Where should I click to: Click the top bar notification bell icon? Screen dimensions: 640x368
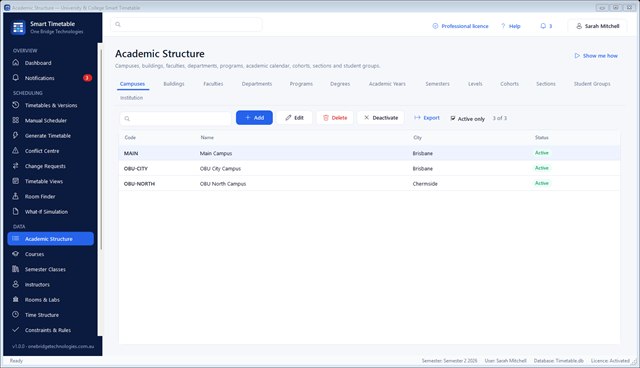click(x=543, y=26)
